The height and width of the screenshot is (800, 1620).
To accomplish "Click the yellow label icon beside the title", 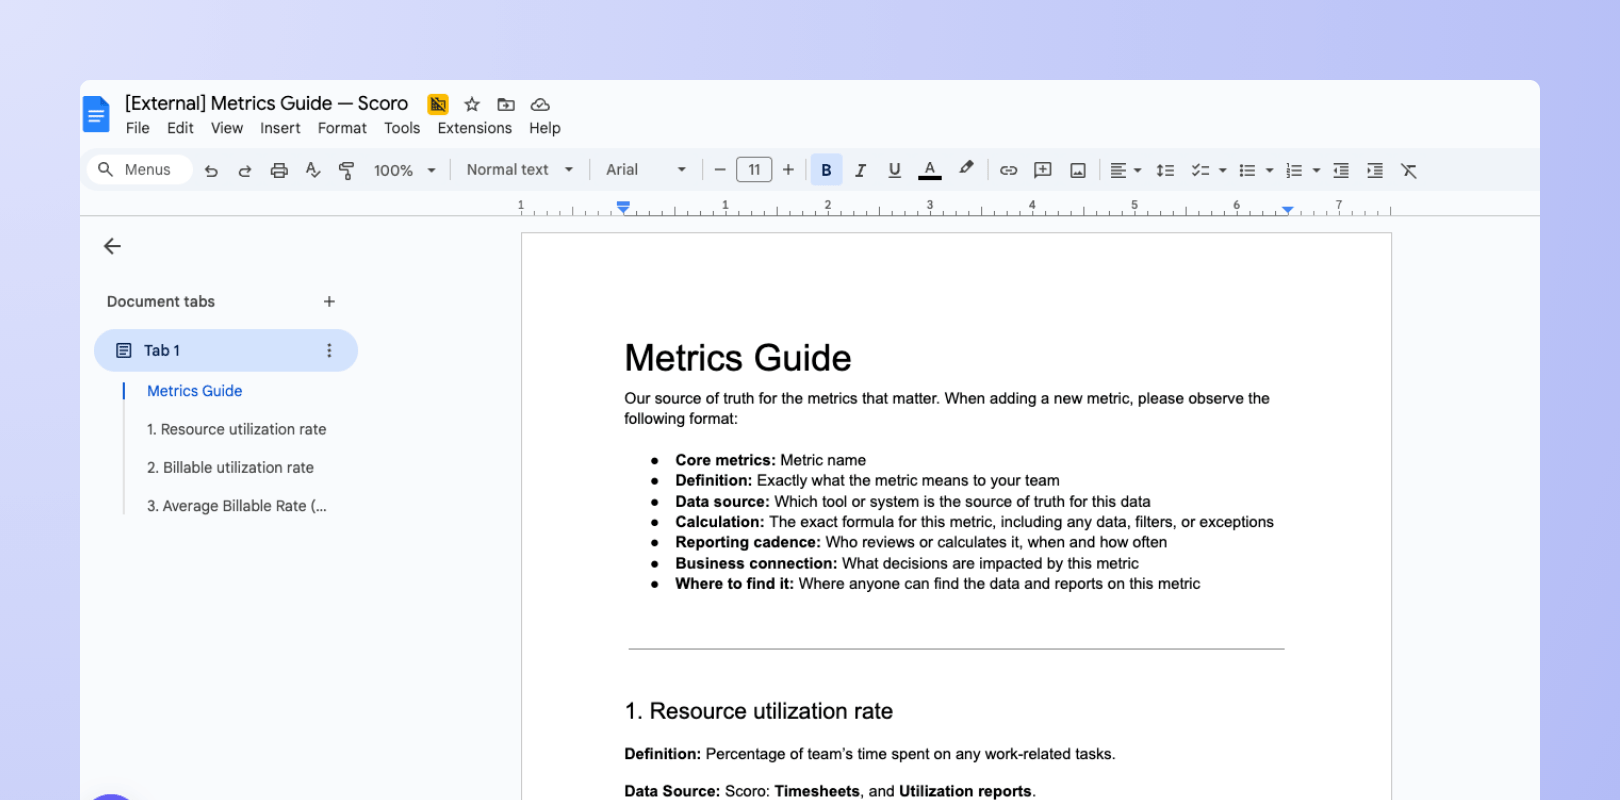I will [438, 104].
